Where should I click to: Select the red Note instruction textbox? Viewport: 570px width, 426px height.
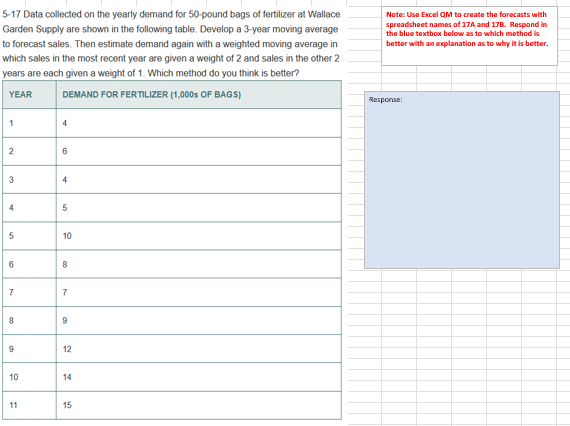point(469,36)
